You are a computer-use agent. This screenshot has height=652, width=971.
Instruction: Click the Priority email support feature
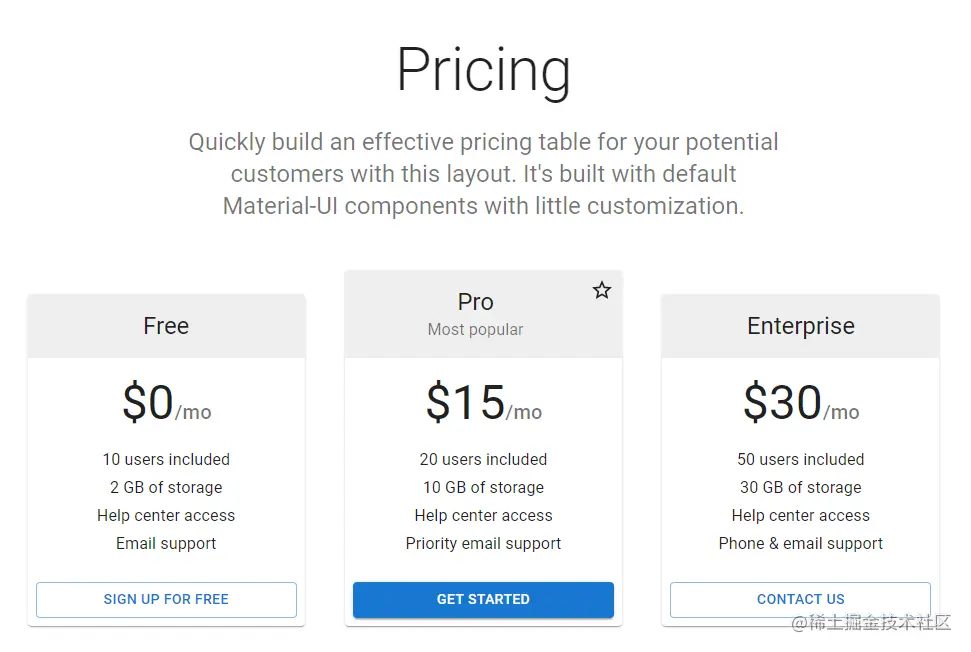pos(483,544)
